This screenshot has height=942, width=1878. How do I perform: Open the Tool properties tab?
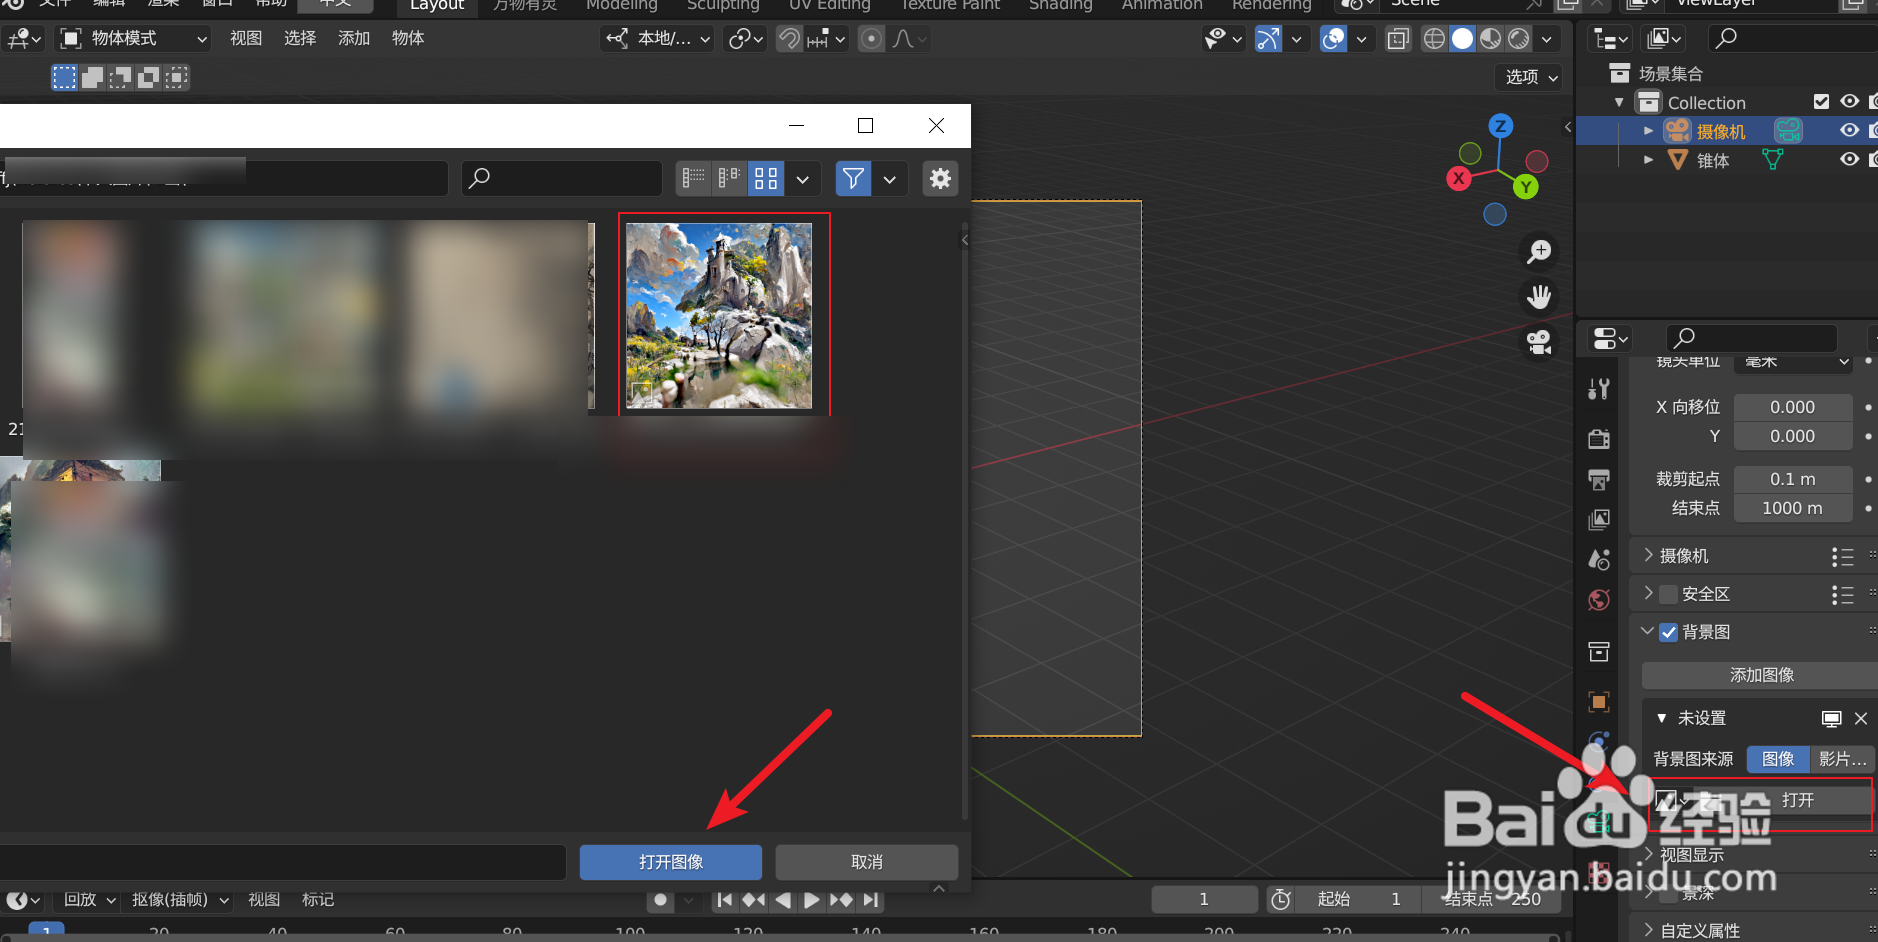click(x=1599, y=389)
